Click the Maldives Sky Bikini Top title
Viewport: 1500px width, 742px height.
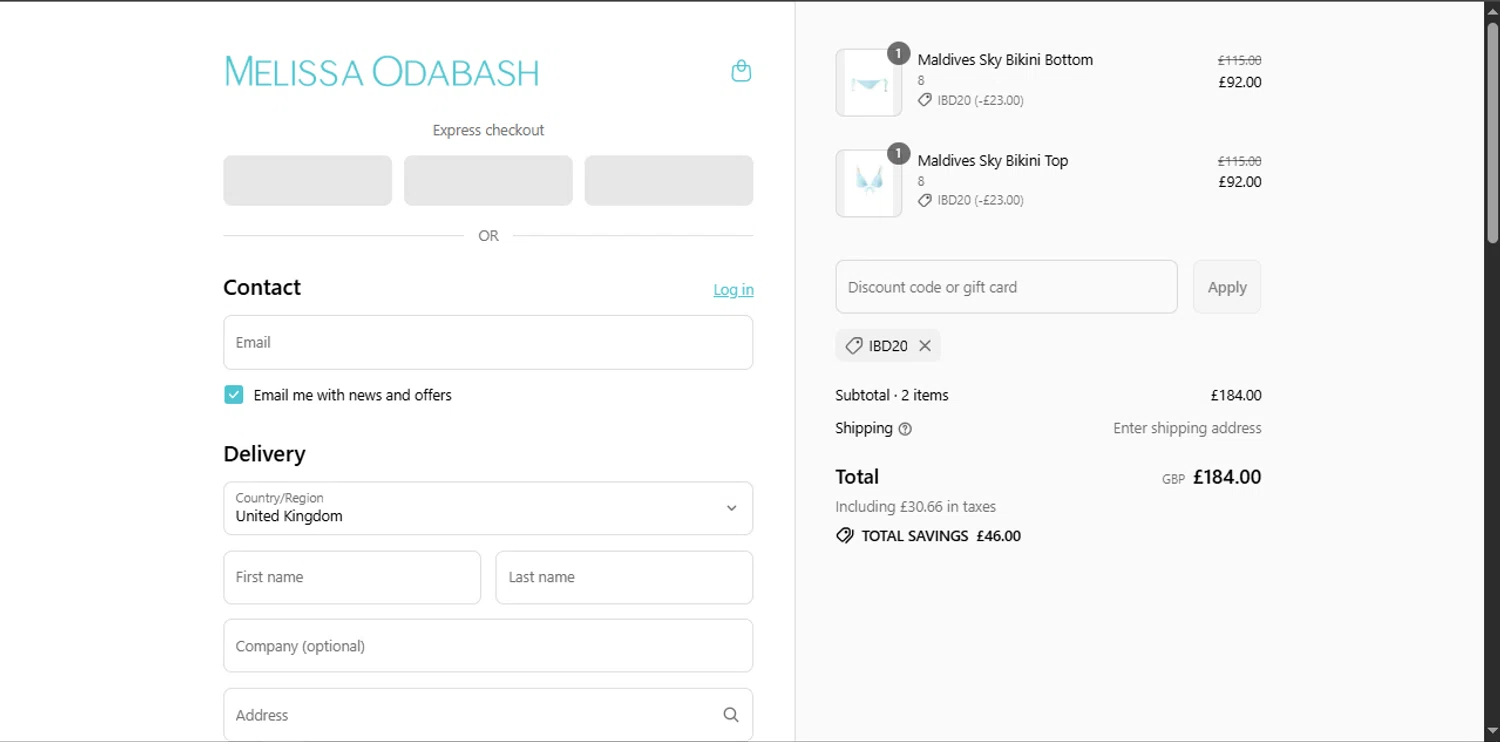click(993, 160)
